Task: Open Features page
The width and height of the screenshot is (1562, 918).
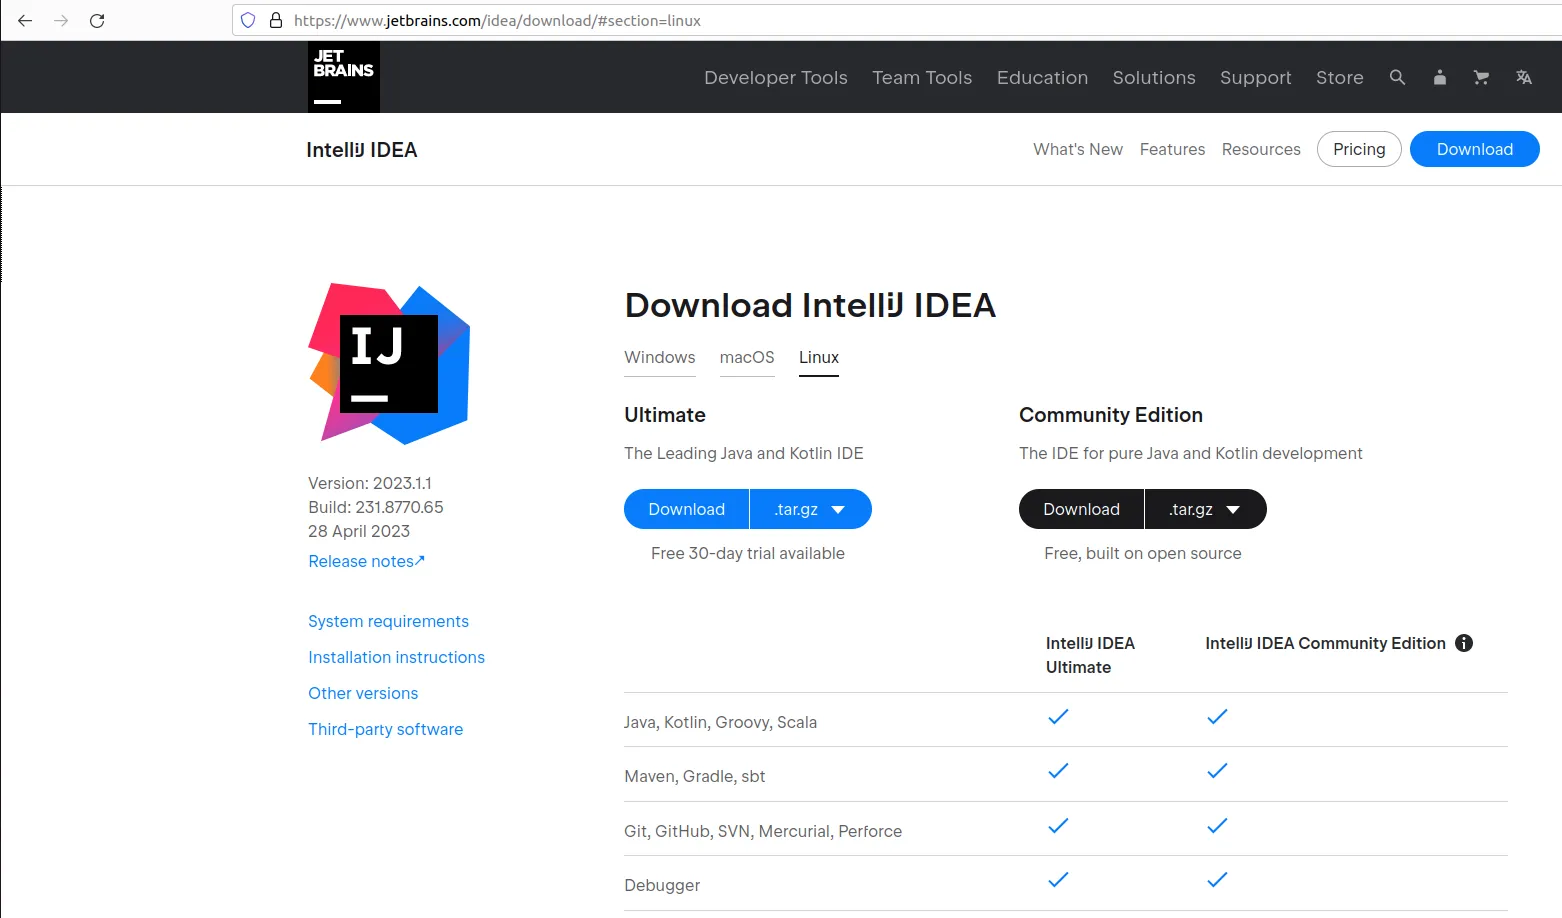Action: point(1172,149)
